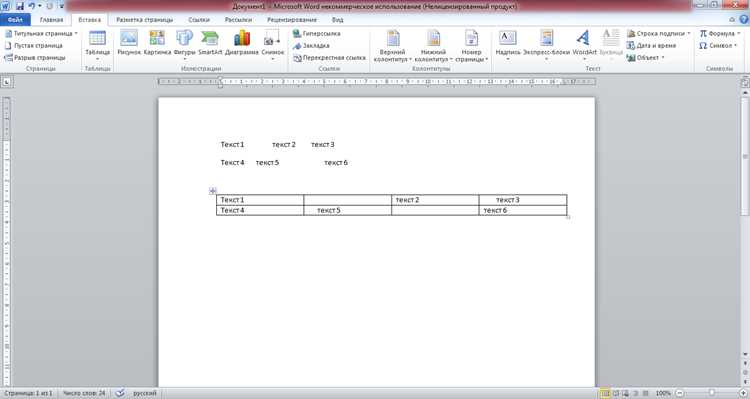
Task: Click the zoom slider handle
Action: coord(712,393)
